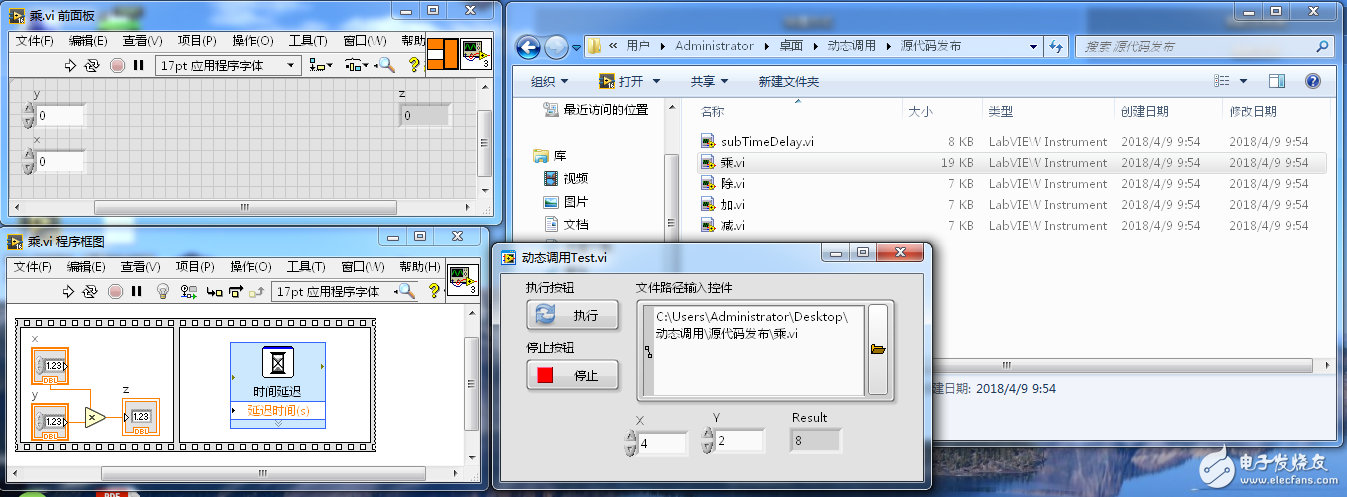
Task: Click Abort Execution in block diagram toolbar
Action: coord(117,292)
